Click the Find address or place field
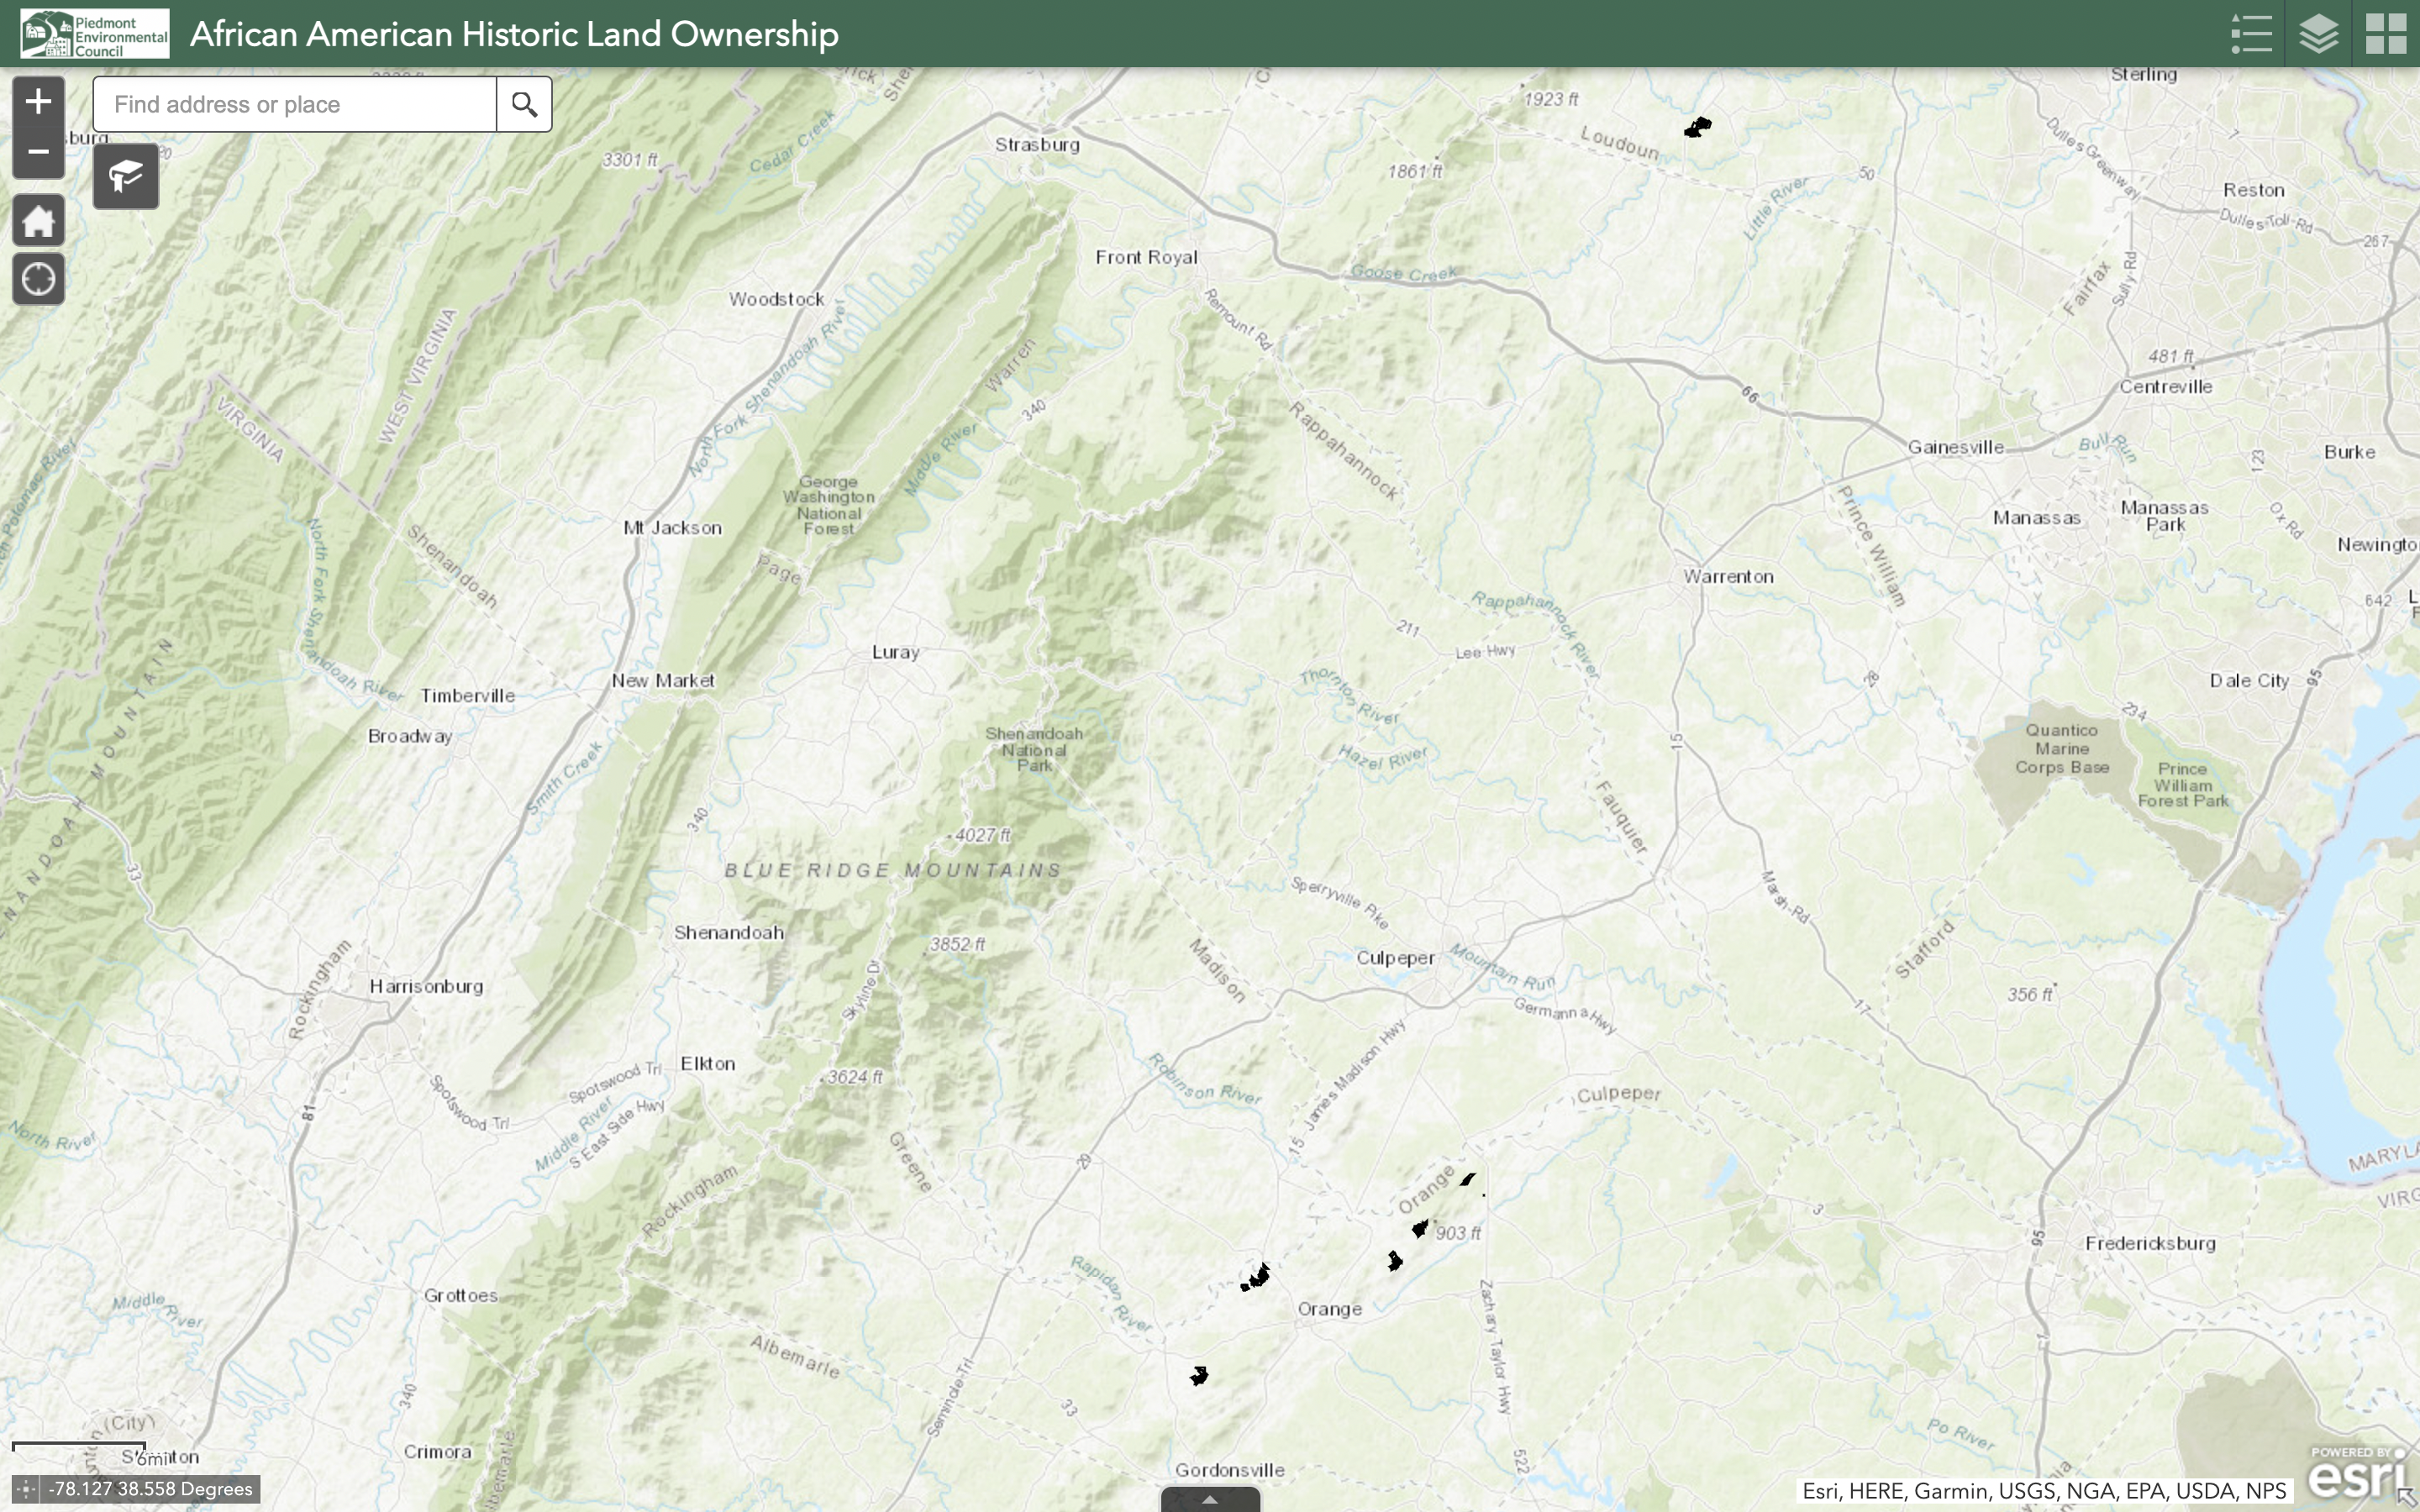The image size is (2420, 1512). (x=295, y=104)
